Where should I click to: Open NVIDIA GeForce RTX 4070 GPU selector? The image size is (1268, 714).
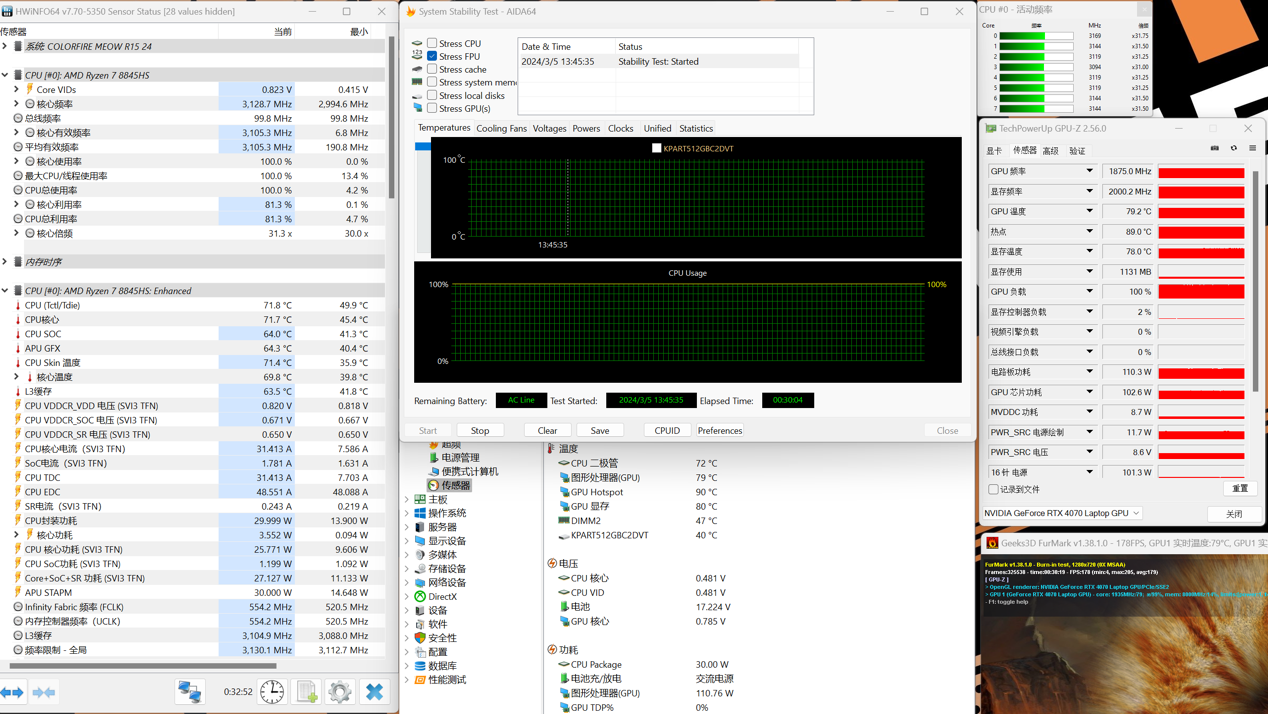1062,513
